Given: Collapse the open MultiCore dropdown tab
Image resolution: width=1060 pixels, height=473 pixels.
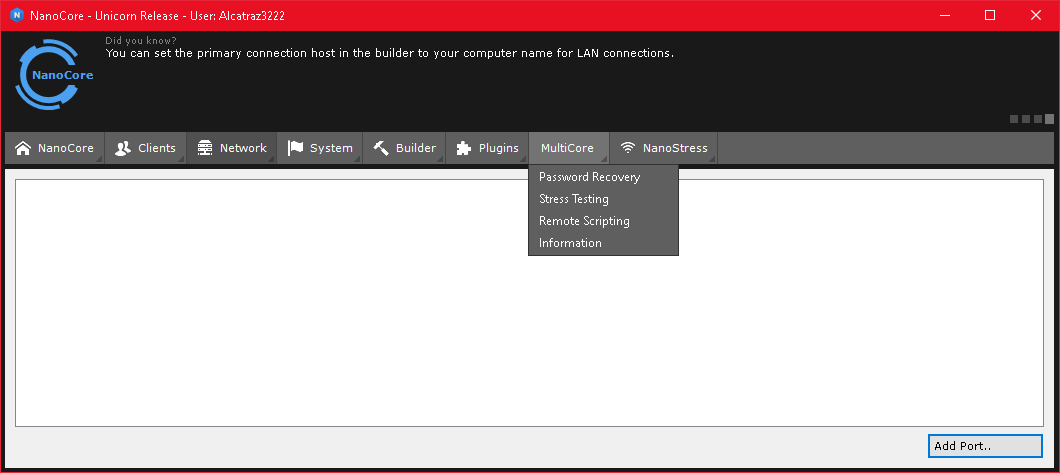Looking at the screenshot, I should click(x=567, y=148).
